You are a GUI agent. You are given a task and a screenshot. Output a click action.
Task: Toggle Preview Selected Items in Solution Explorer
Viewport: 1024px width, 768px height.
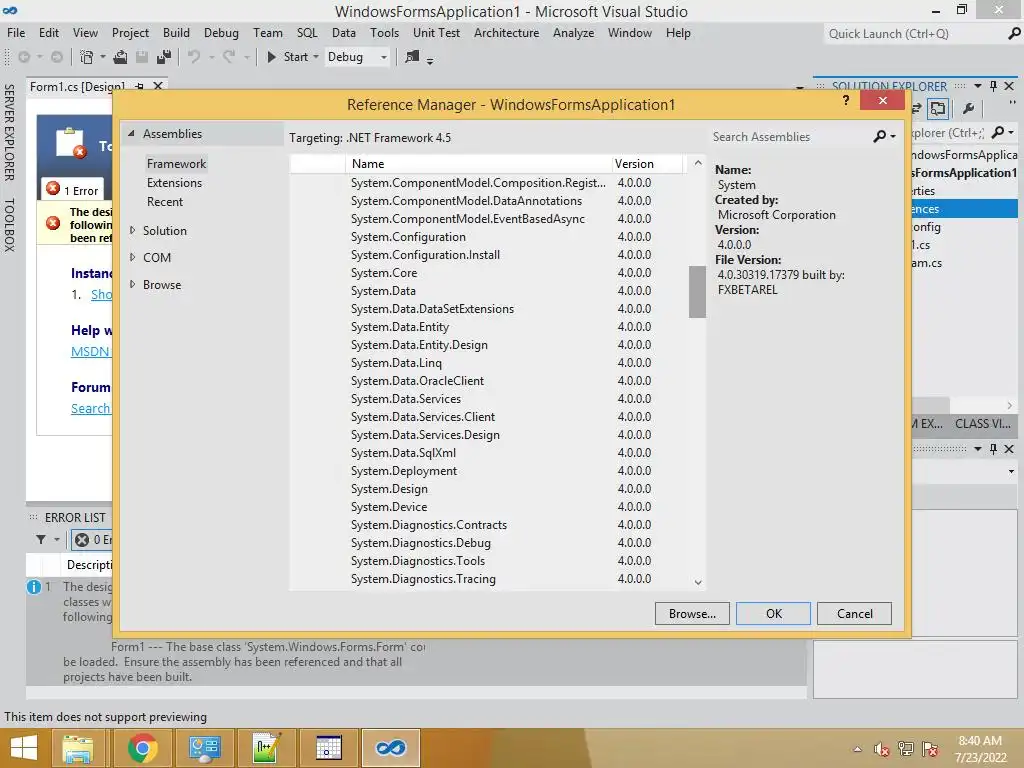coord(938,108)
